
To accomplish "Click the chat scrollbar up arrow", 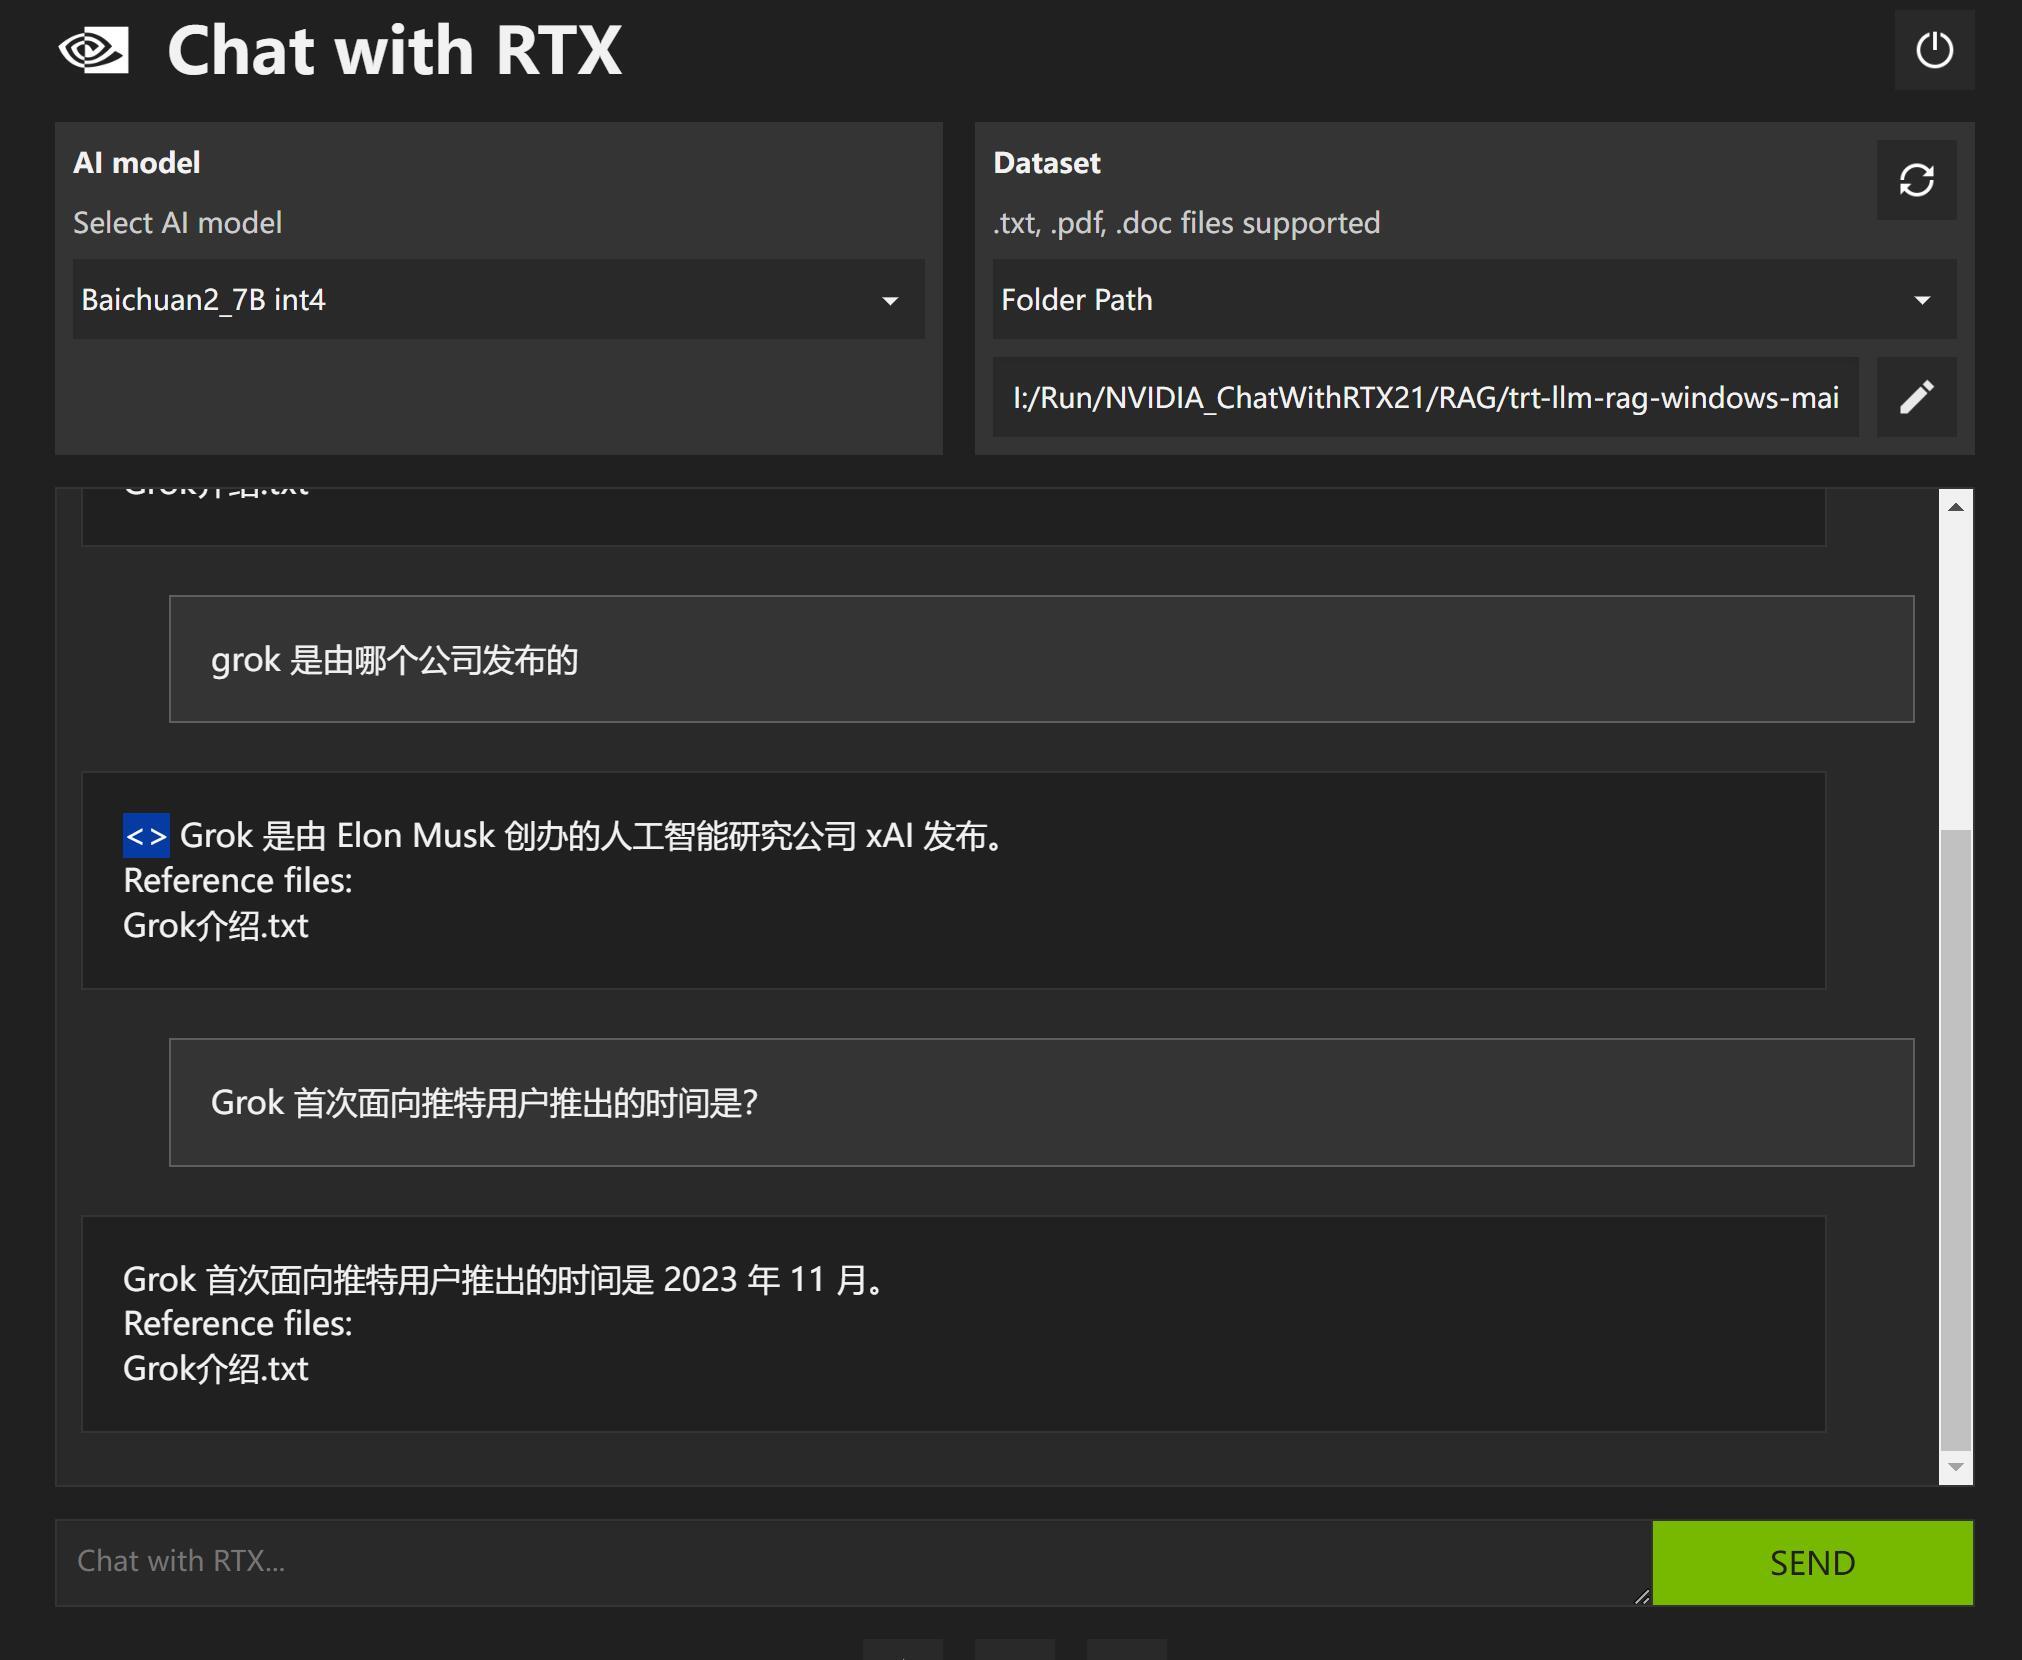I will 1956,507.
